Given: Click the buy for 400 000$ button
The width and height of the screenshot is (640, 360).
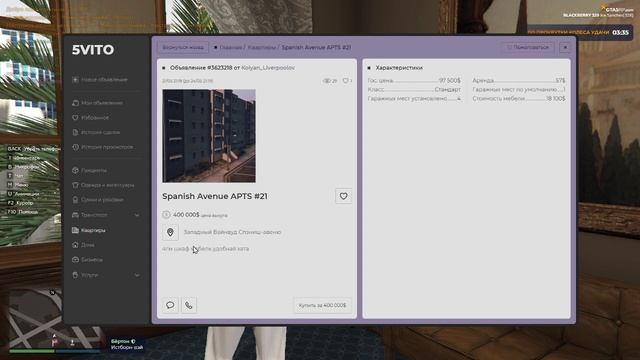Looking at the screenshot, I should [x=322, y=305].
